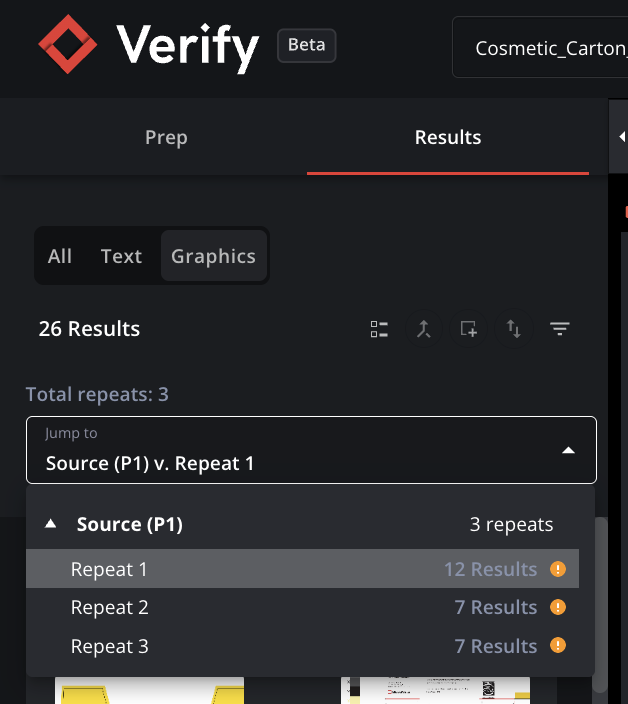Click the Verify red diamond logo
This screenshot has height=704, width=628.
click(x=68, y=44)
